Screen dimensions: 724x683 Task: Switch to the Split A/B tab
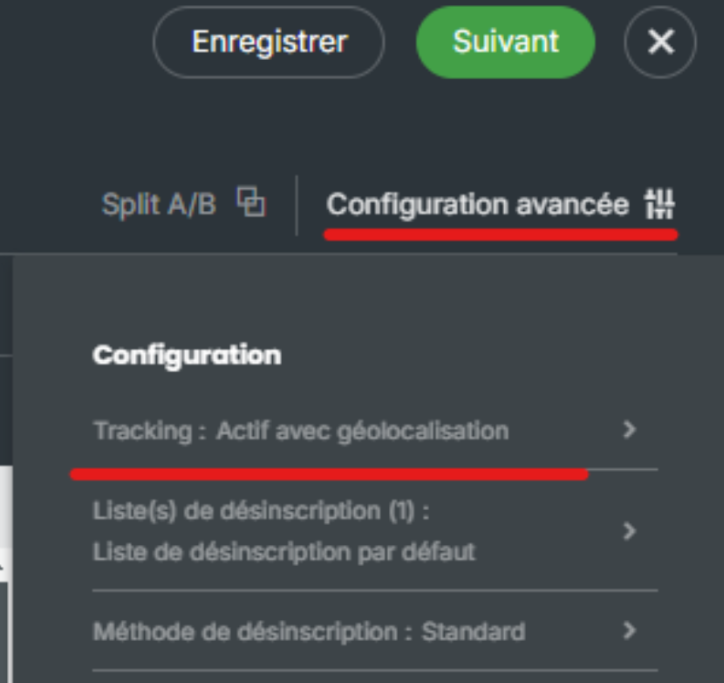pos(160,204)
